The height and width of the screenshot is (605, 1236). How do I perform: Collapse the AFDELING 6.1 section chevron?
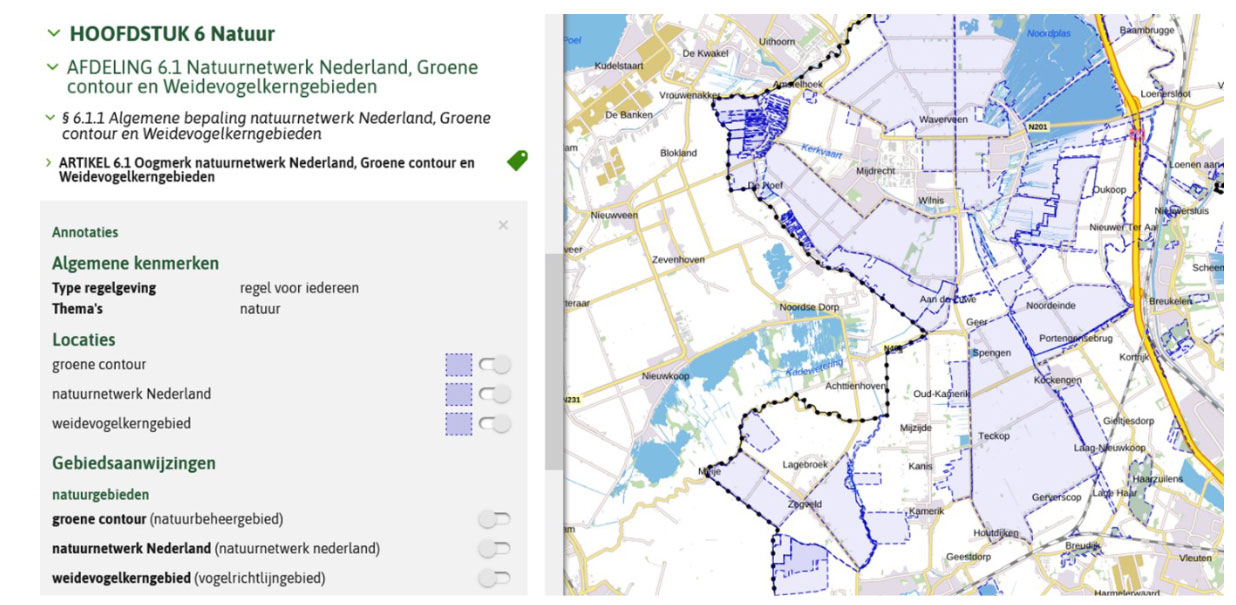click(x=52, y=67)
